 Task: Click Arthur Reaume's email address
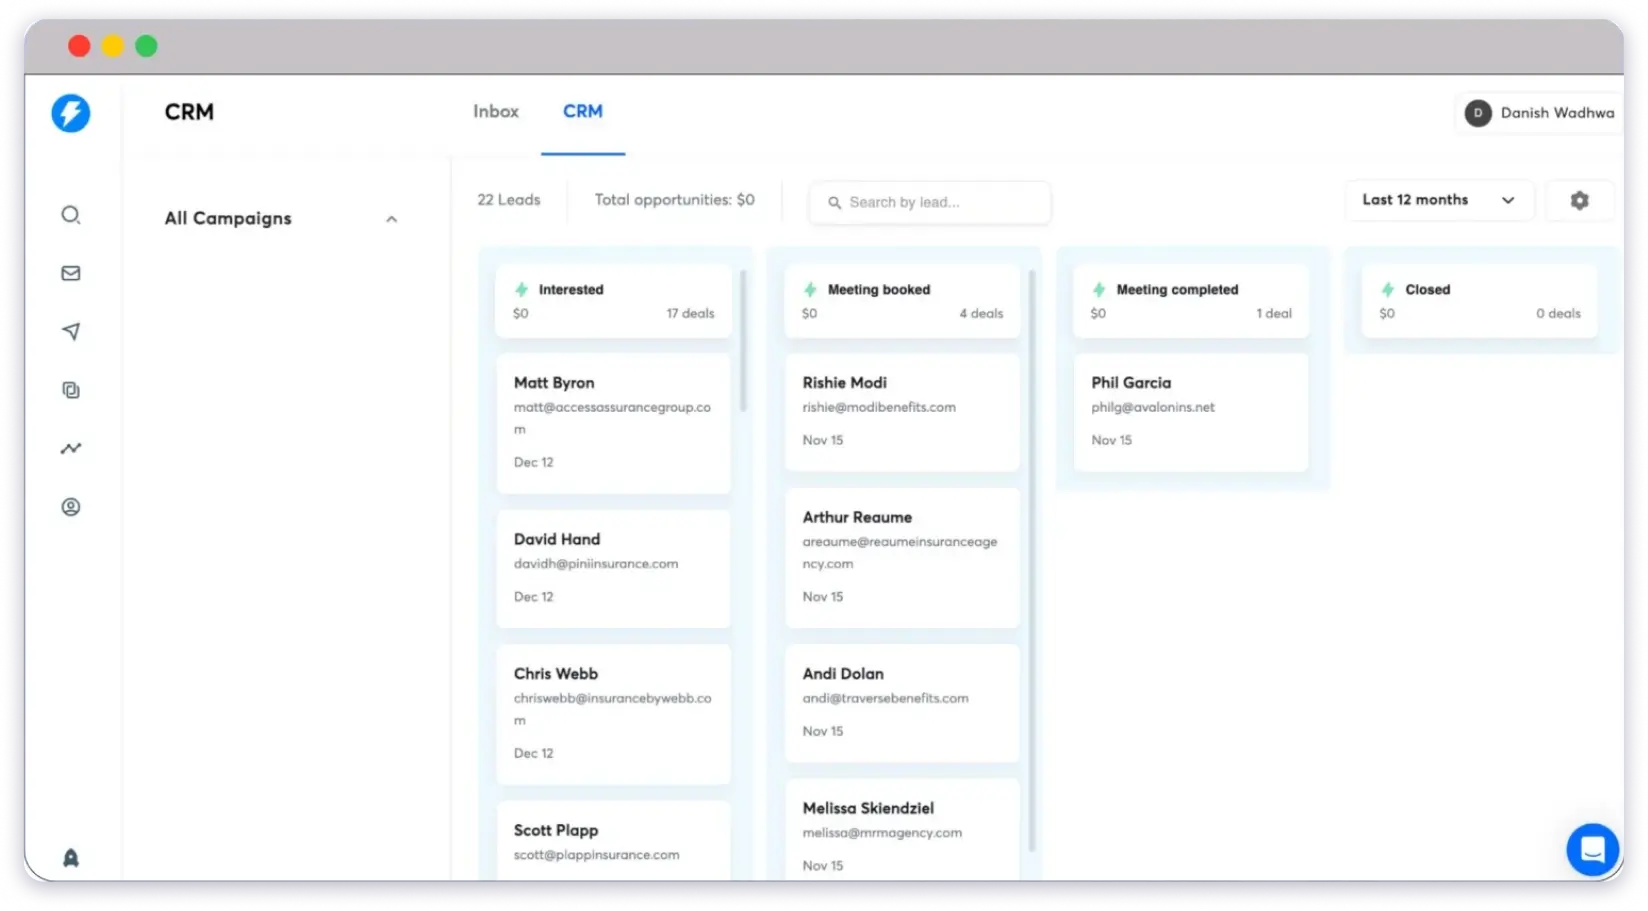(x=899, y=552)
